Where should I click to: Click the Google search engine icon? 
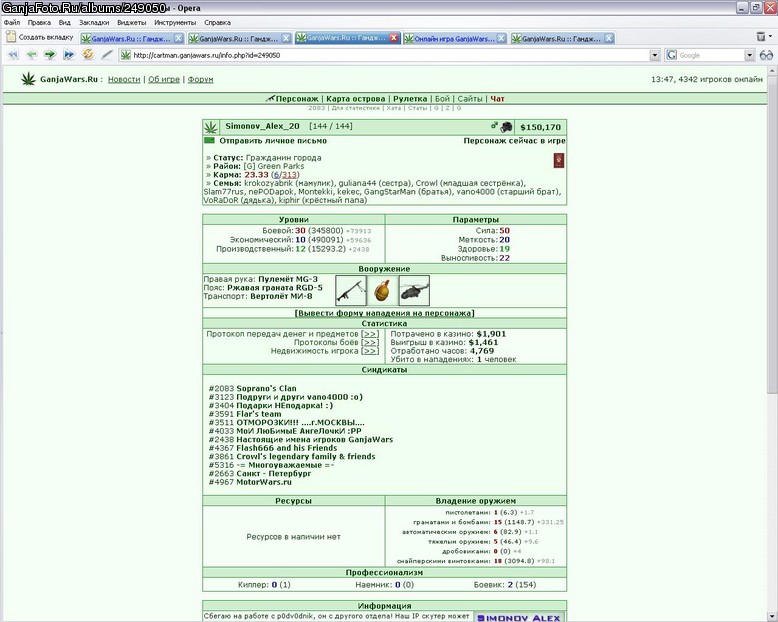(x=672, y=55)
